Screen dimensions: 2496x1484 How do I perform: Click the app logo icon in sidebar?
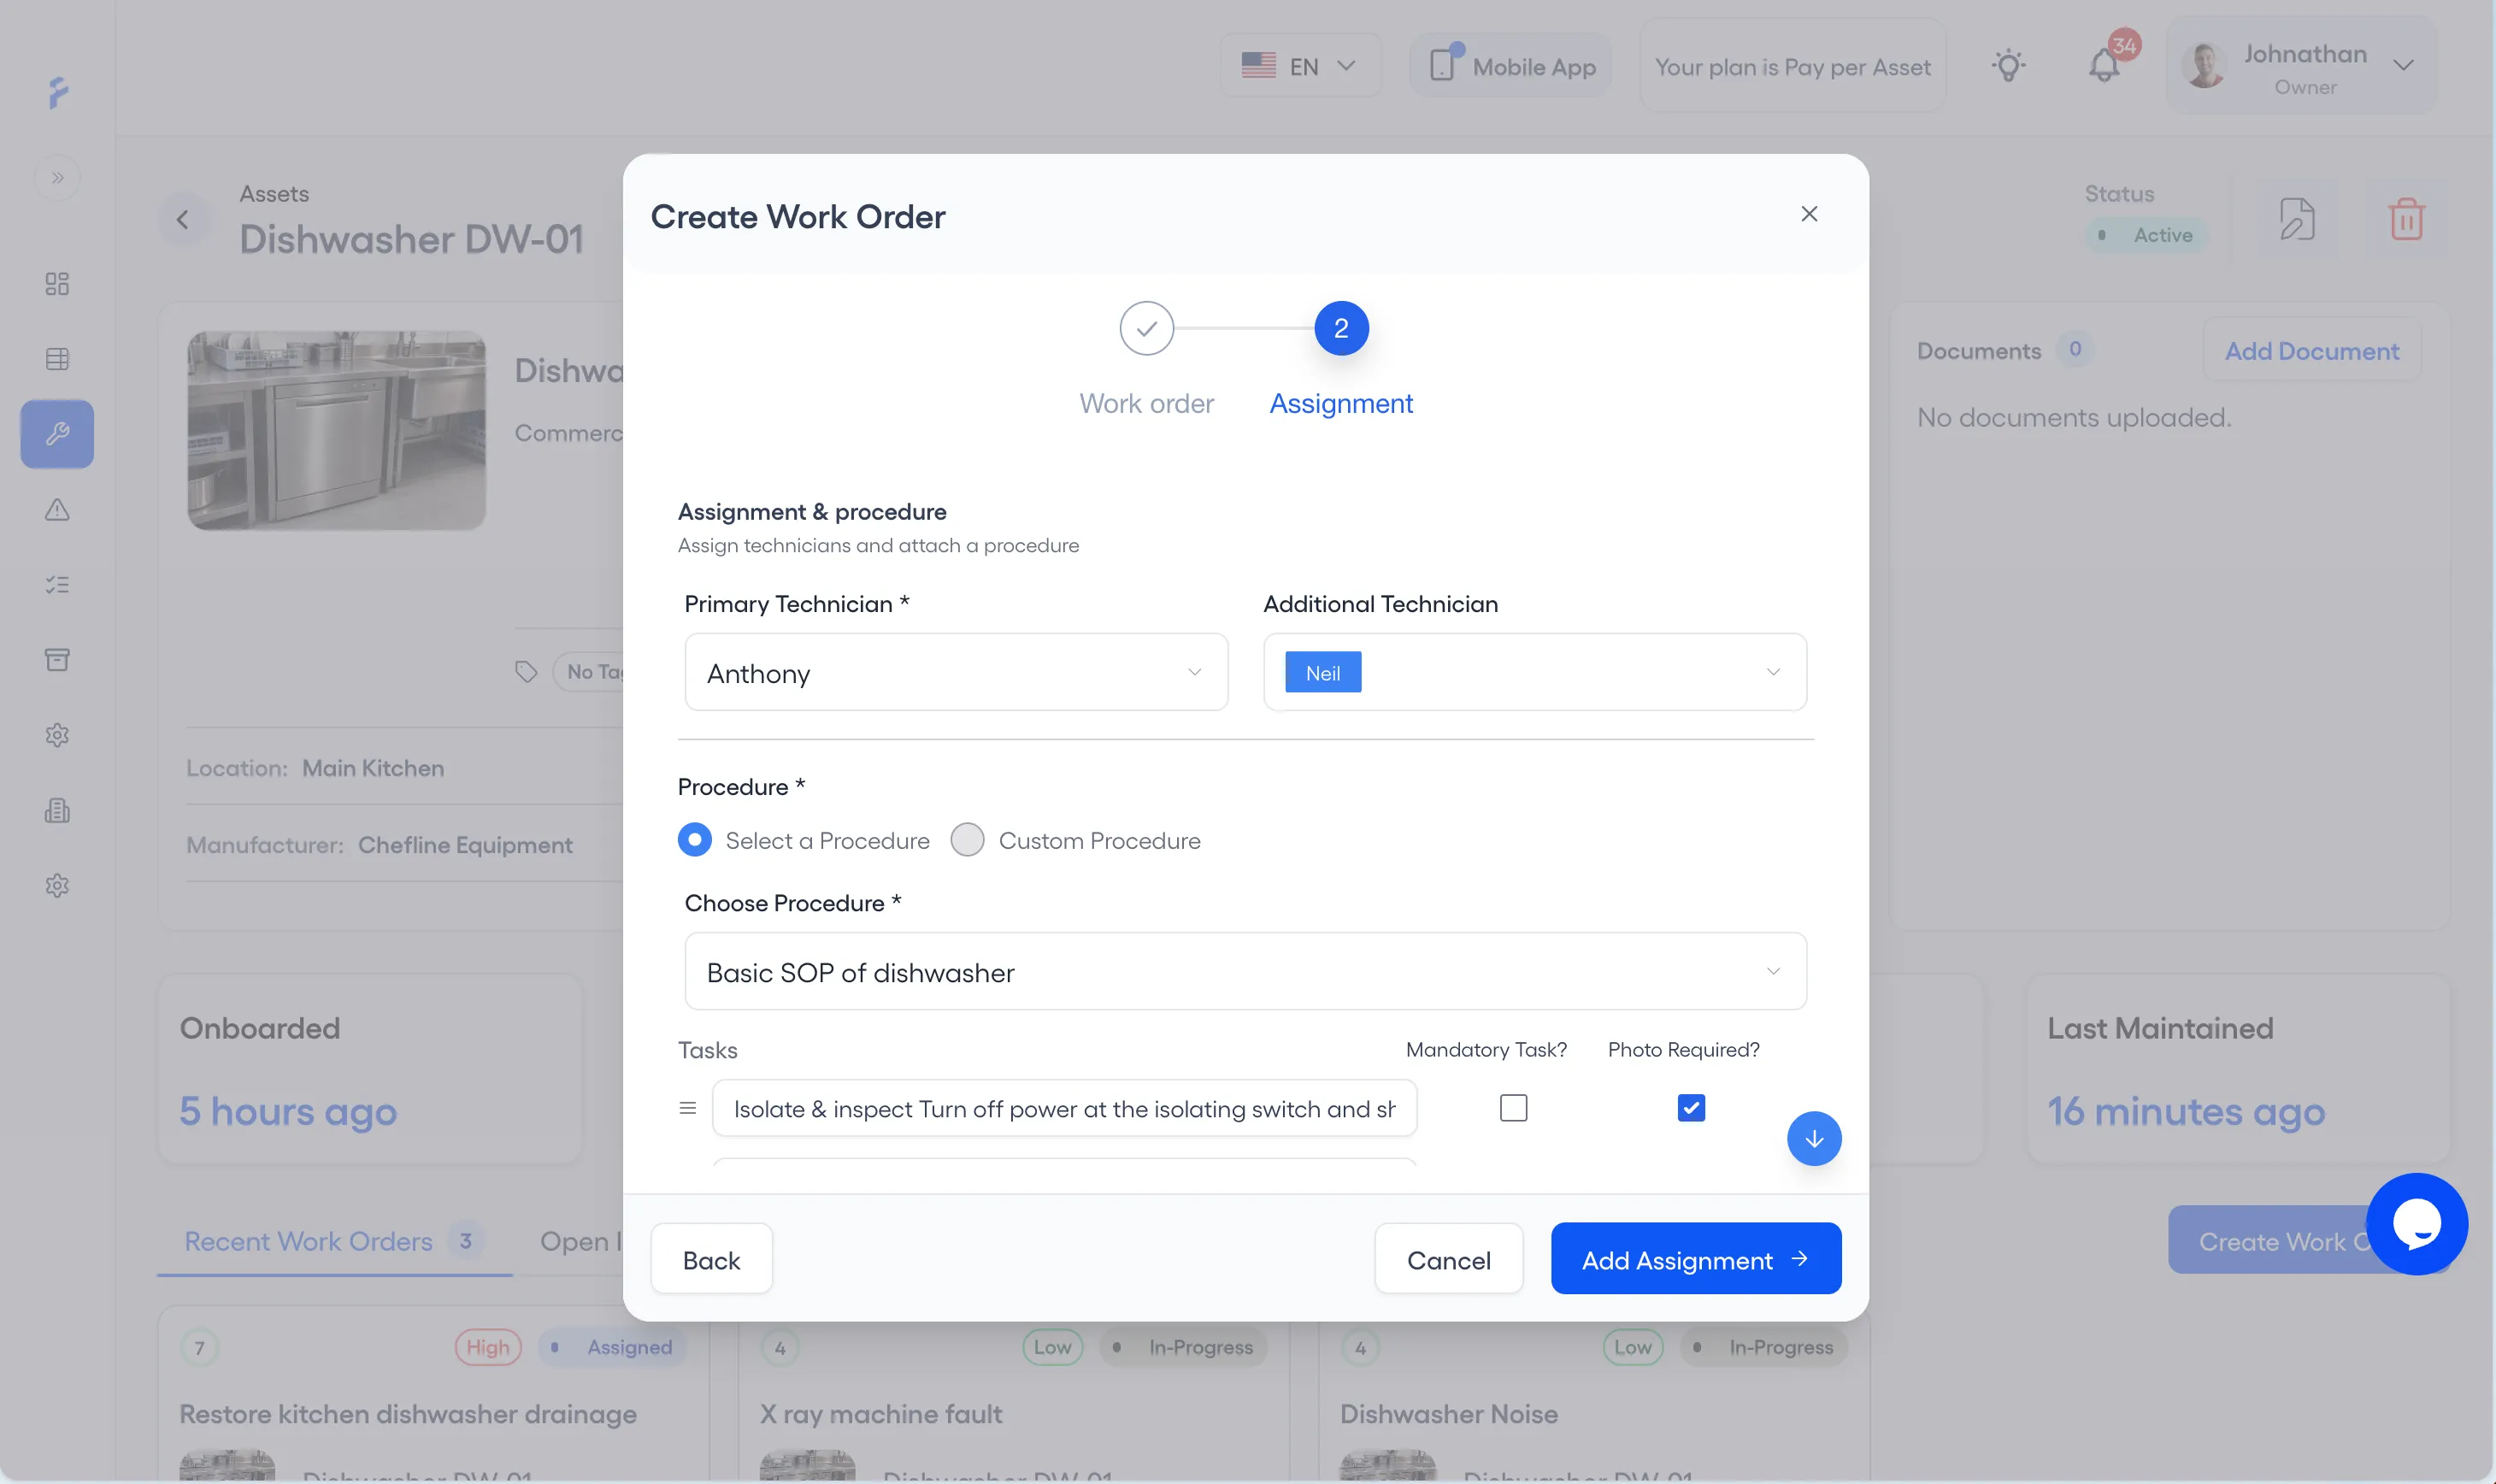click(x=58, y=92)
